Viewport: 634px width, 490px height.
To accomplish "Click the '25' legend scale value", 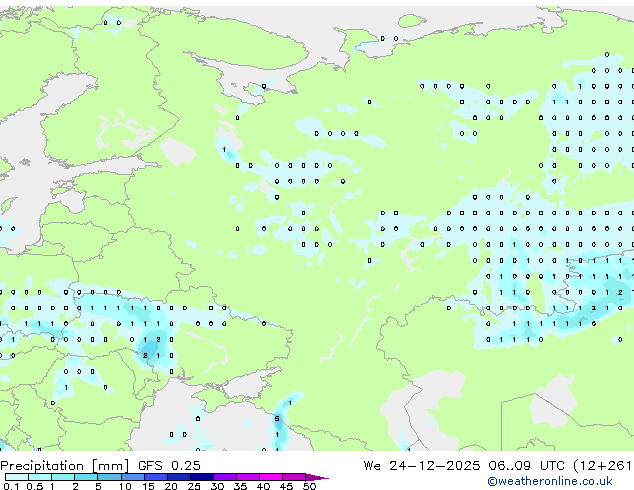I will click(194, 486).
